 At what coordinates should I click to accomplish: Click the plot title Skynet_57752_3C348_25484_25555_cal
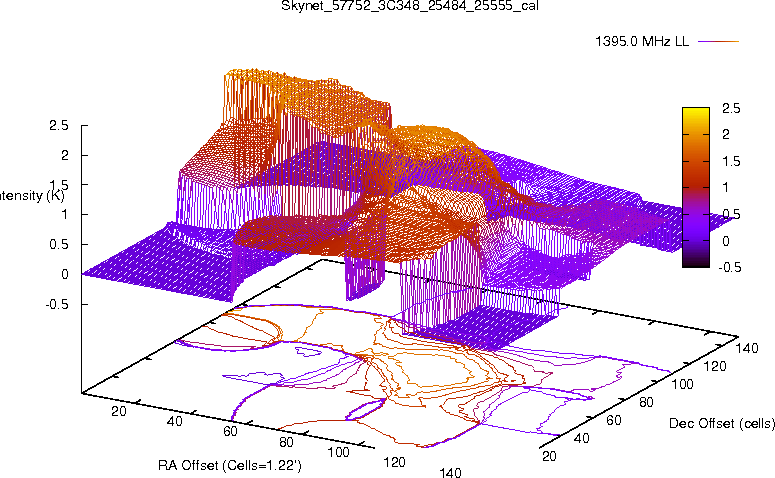(410, 6)
